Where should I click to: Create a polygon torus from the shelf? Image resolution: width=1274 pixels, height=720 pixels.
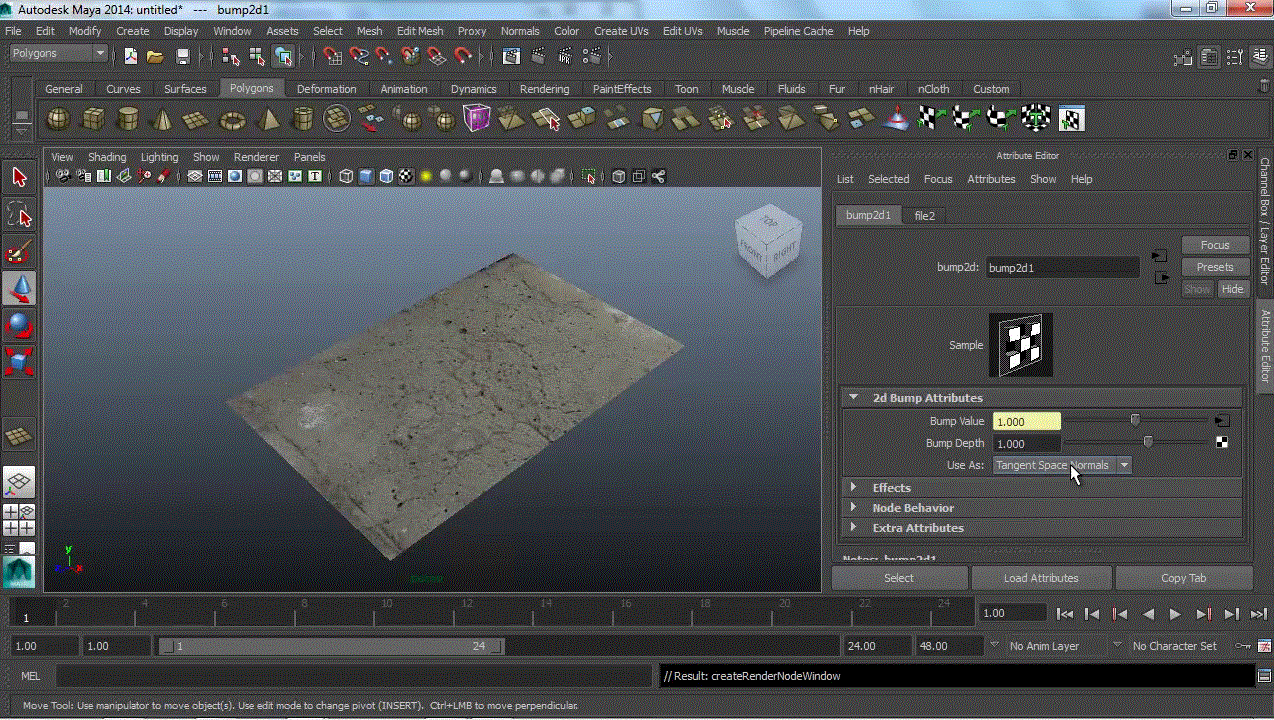click(x=232, y=119)
